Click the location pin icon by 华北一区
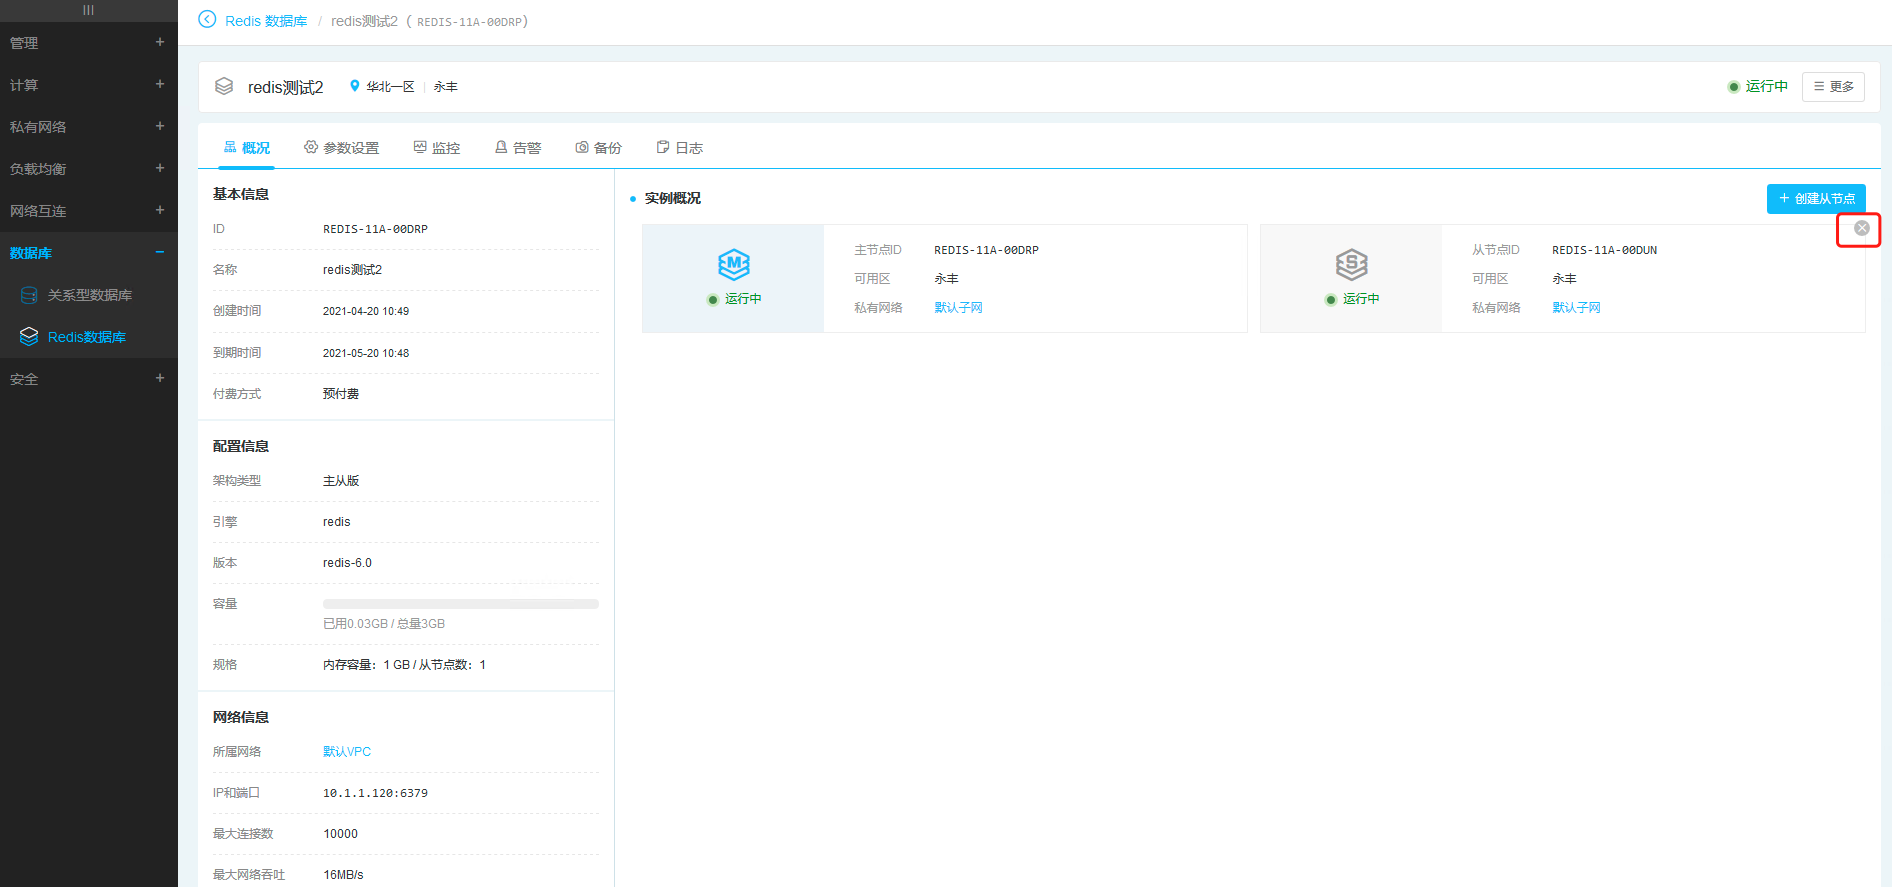Image resolution: width=1892 pixels, height=887 pixels. (x=354, y=86)
